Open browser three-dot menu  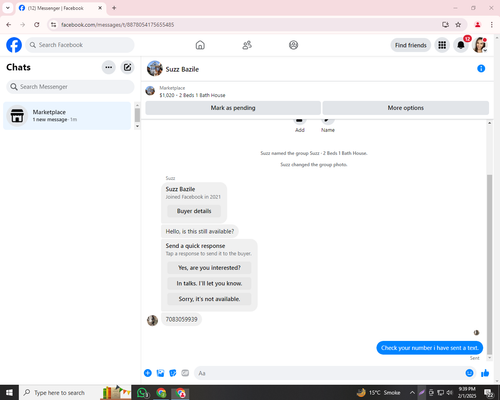coord(492,25)
